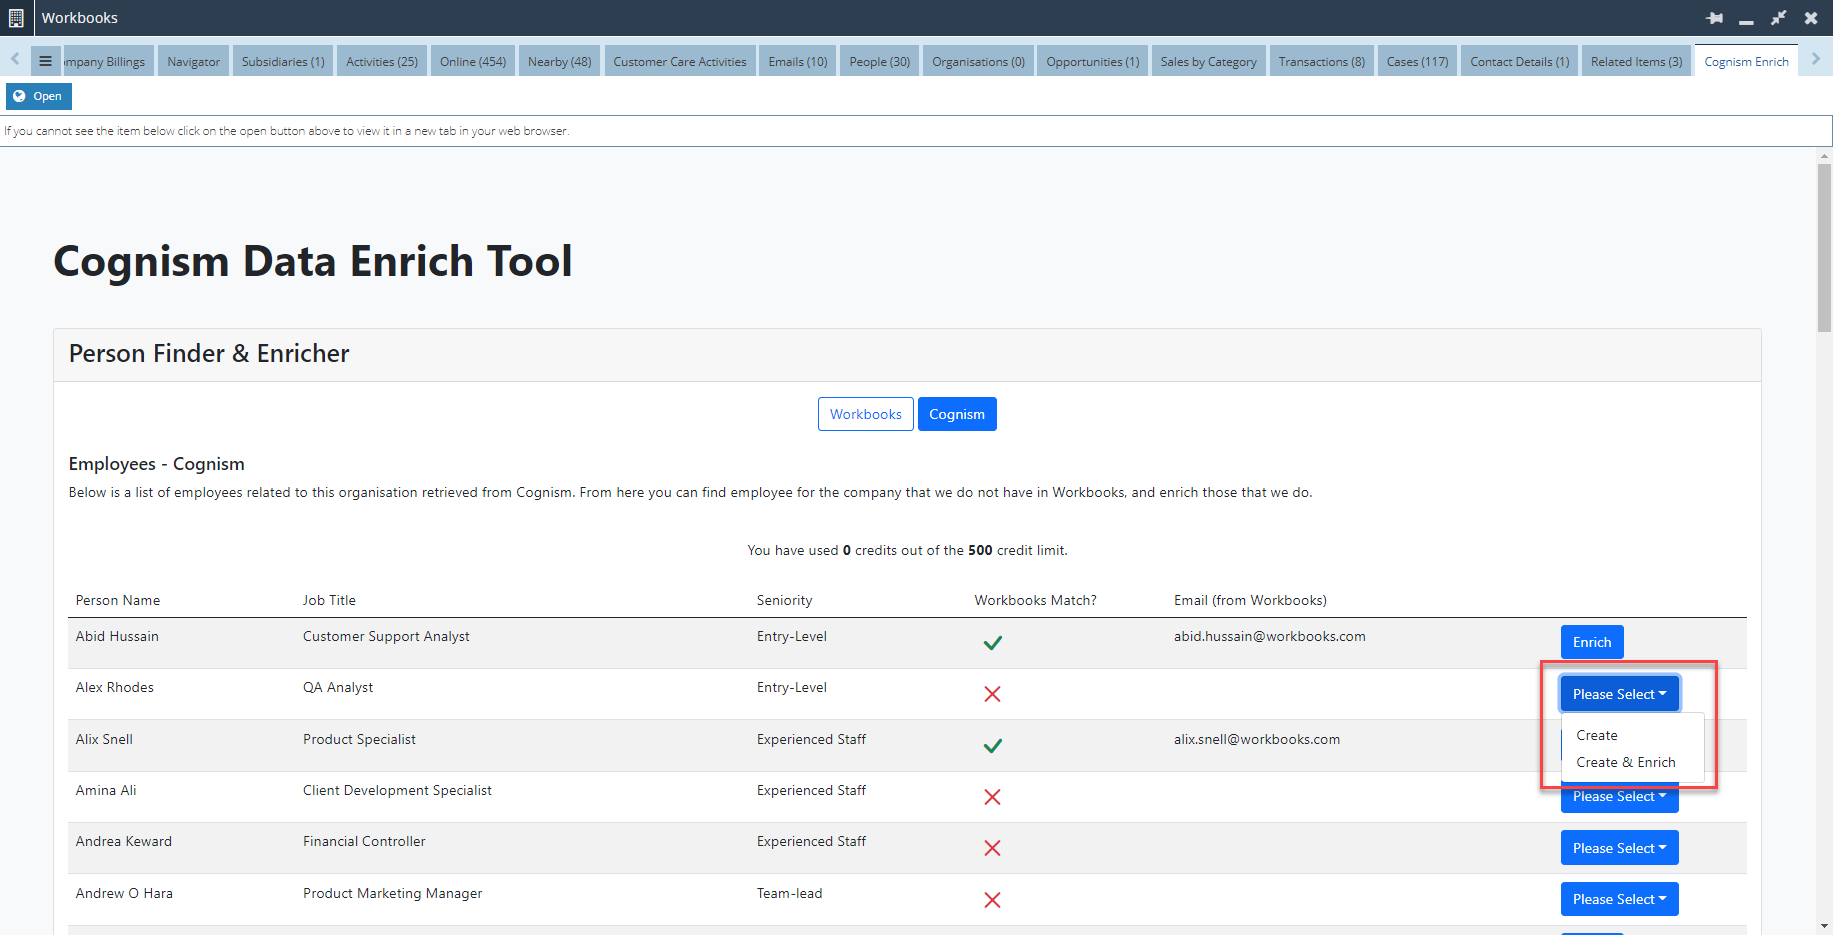
Task: Click the pin window icon
Action: pyautogui.click(x=1714, y=18)
